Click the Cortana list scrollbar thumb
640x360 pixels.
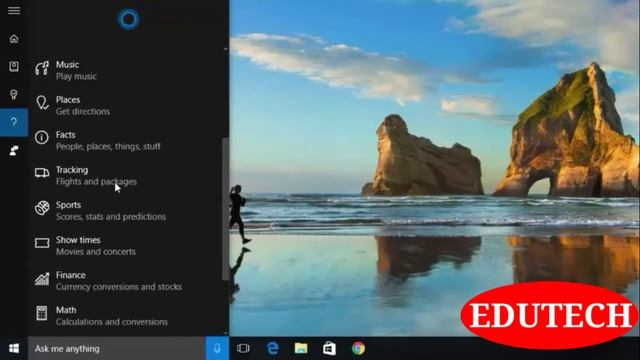click(x=225, y=209)
